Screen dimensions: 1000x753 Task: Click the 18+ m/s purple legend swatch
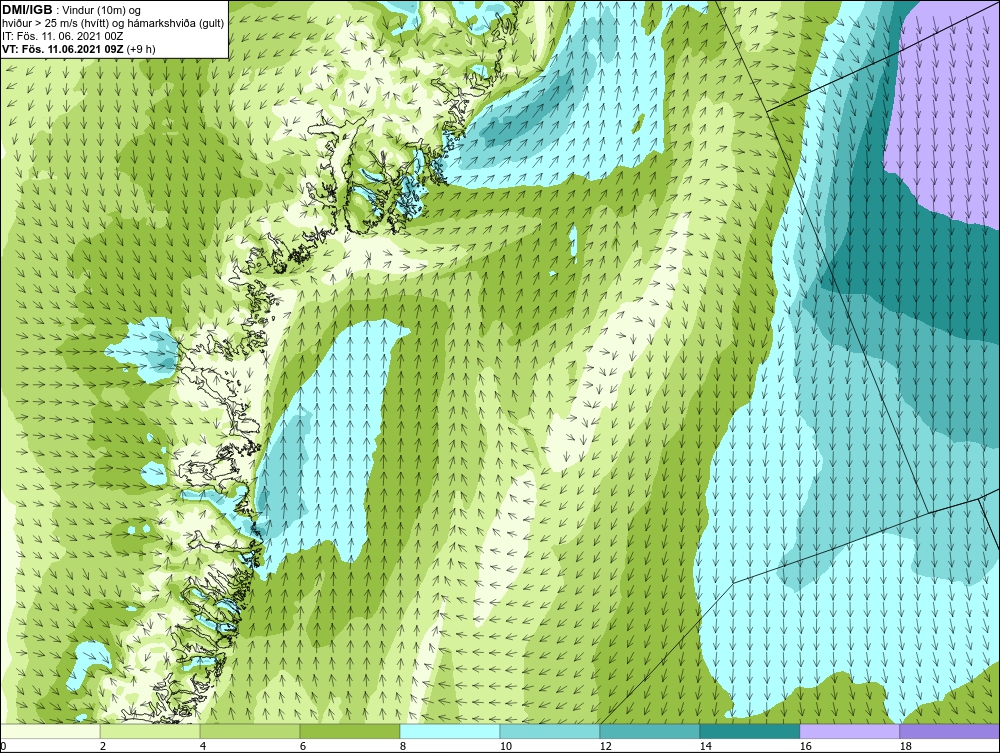(x=950, y=731)
